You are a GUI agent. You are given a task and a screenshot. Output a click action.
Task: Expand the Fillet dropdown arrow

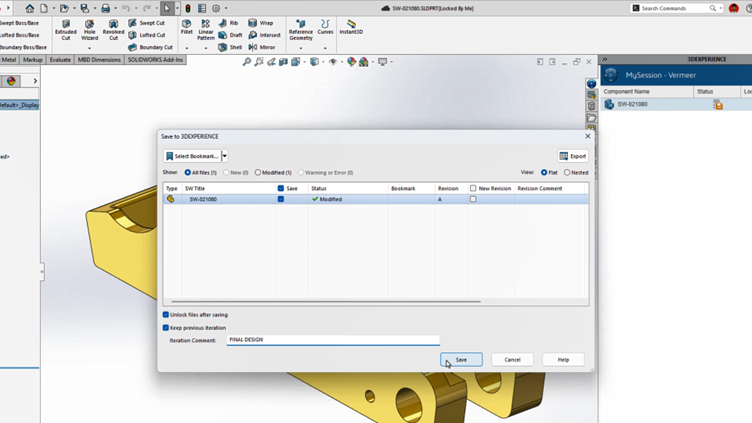tap(187, 48)
